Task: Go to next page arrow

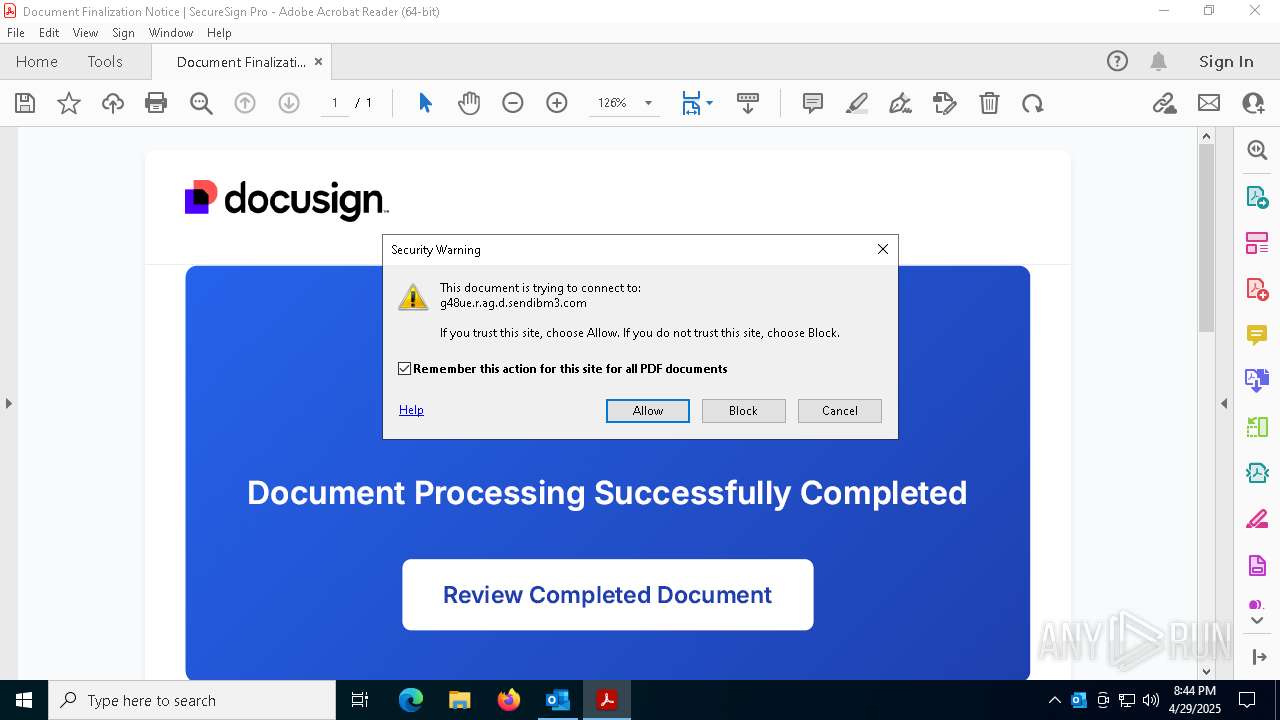Action: pos(289,103)
